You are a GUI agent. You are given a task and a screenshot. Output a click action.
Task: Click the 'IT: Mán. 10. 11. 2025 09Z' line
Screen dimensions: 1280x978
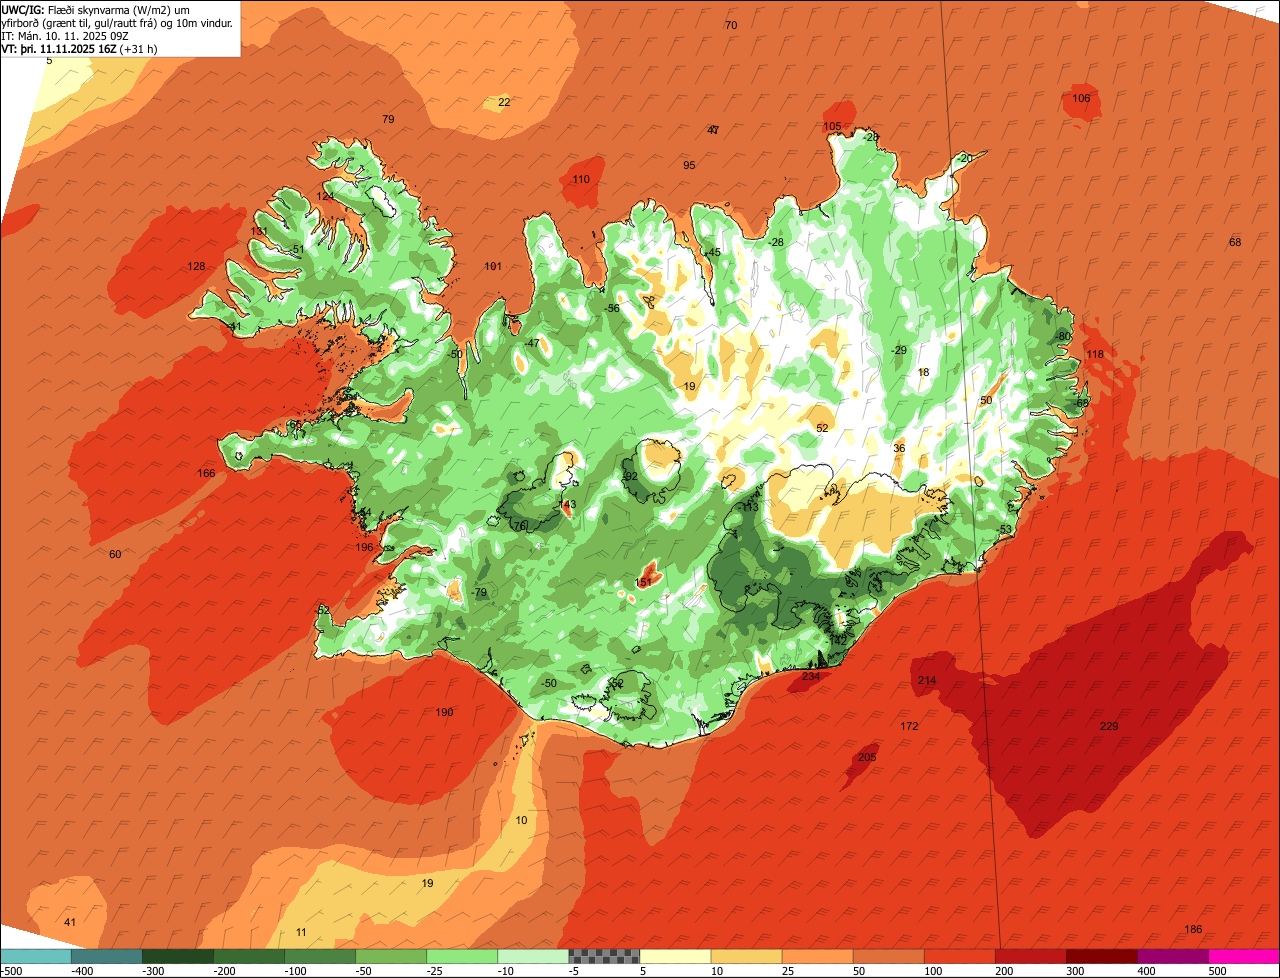(x=63, y=35)
